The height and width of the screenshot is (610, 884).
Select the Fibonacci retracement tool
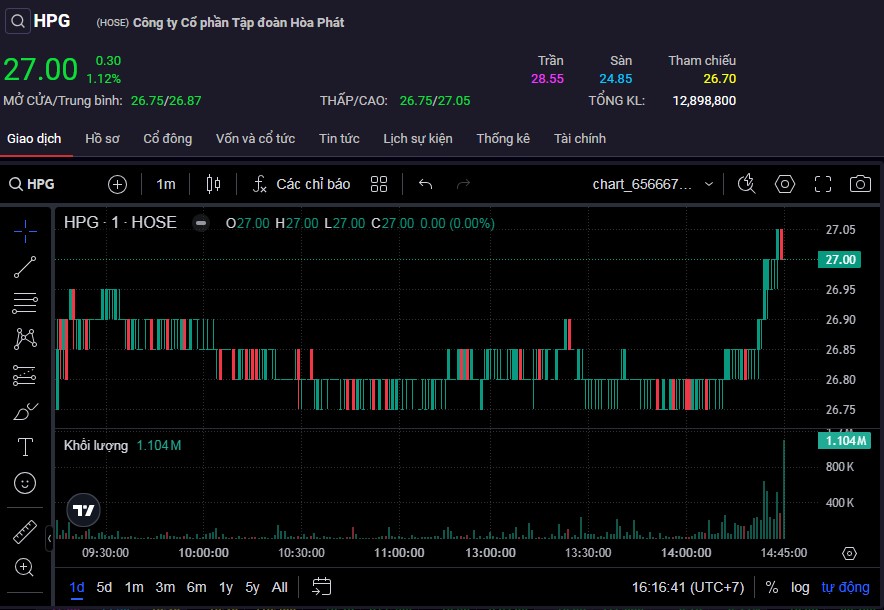coord(25,303)
